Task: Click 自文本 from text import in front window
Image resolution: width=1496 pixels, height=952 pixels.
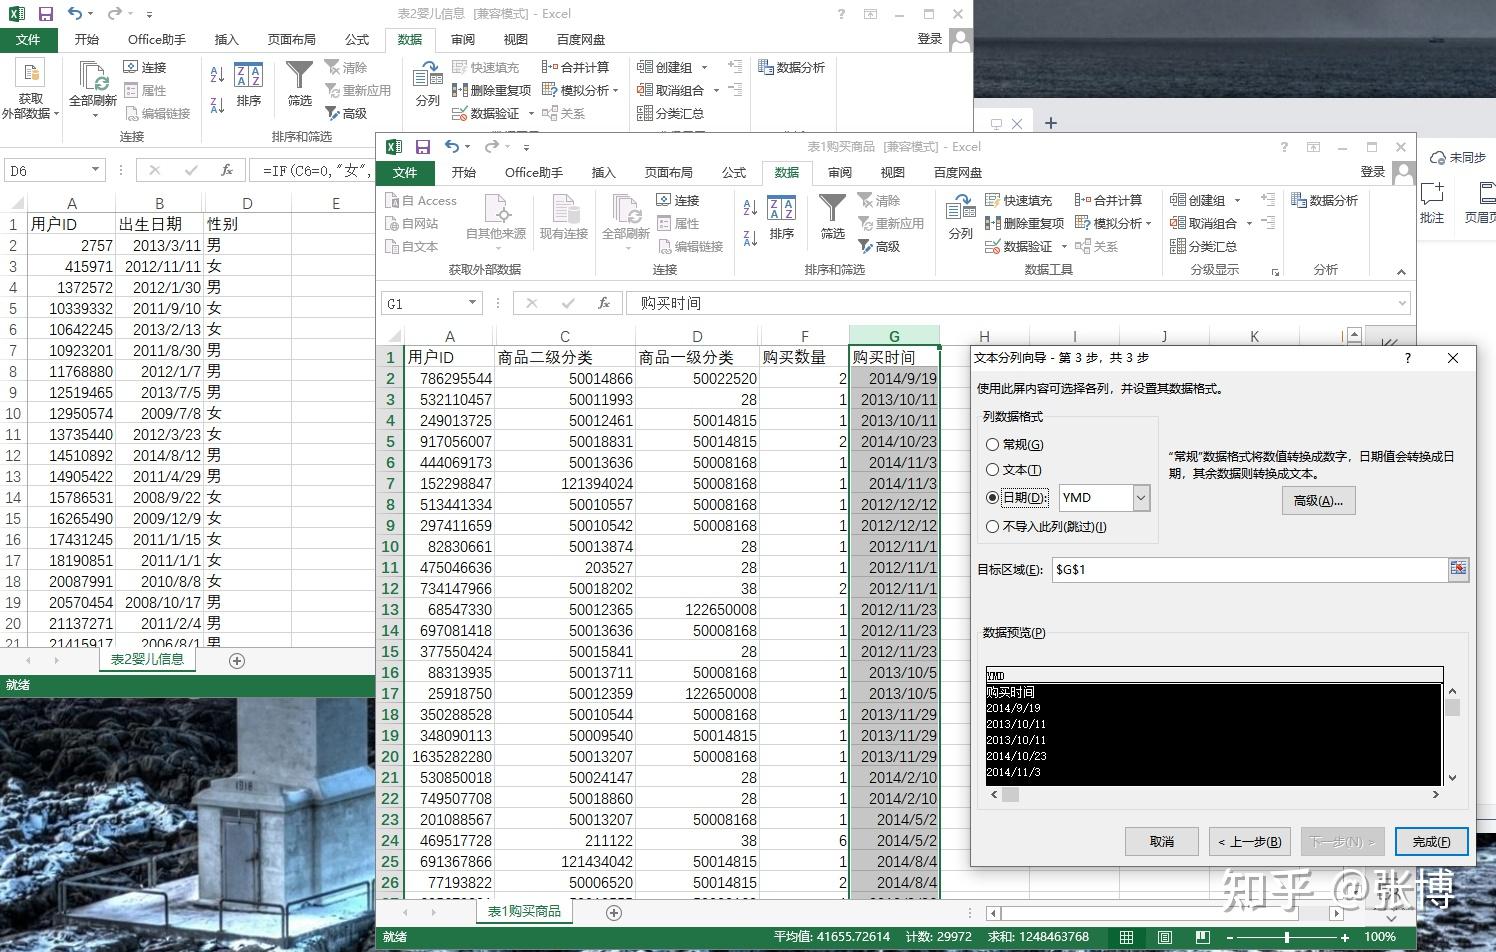Action: [412, 246]
